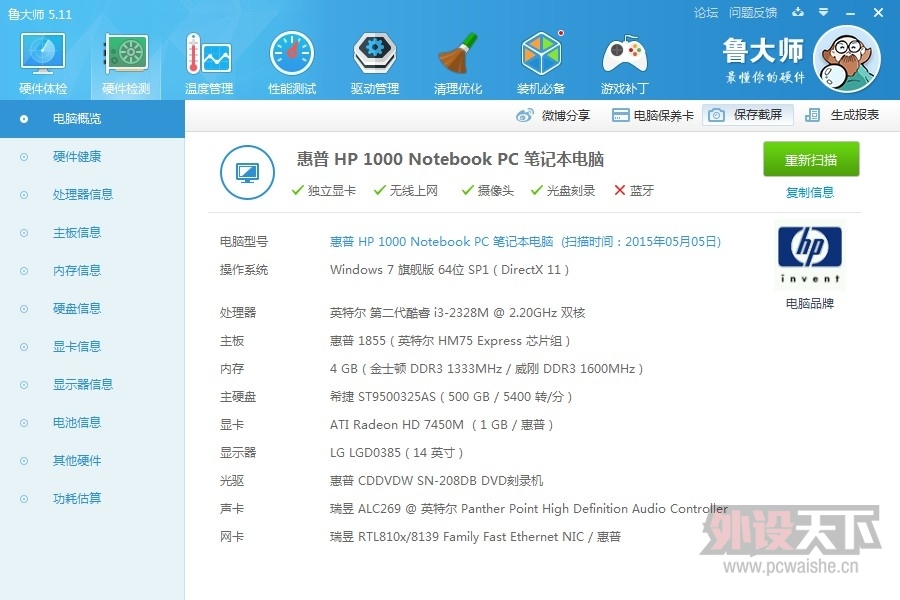
Task: Close the 鲁大师 window
Action: click(x=878, y=12)
